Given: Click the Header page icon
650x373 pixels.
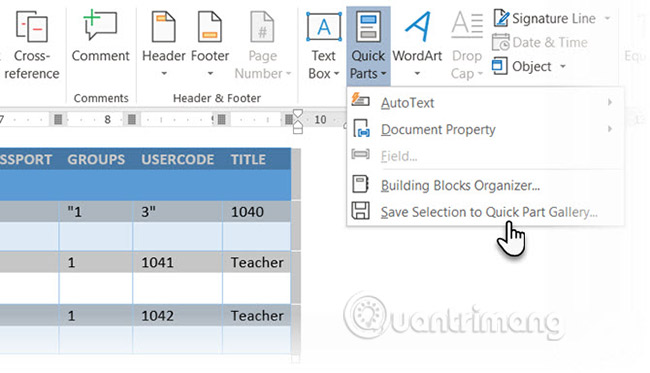Looking at the screenshot, I should coord(163,27).
